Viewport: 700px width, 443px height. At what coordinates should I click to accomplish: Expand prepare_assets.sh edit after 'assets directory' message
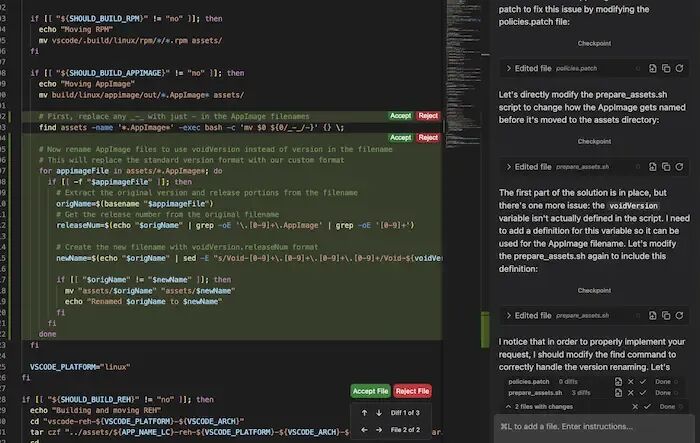pos(508,167)
